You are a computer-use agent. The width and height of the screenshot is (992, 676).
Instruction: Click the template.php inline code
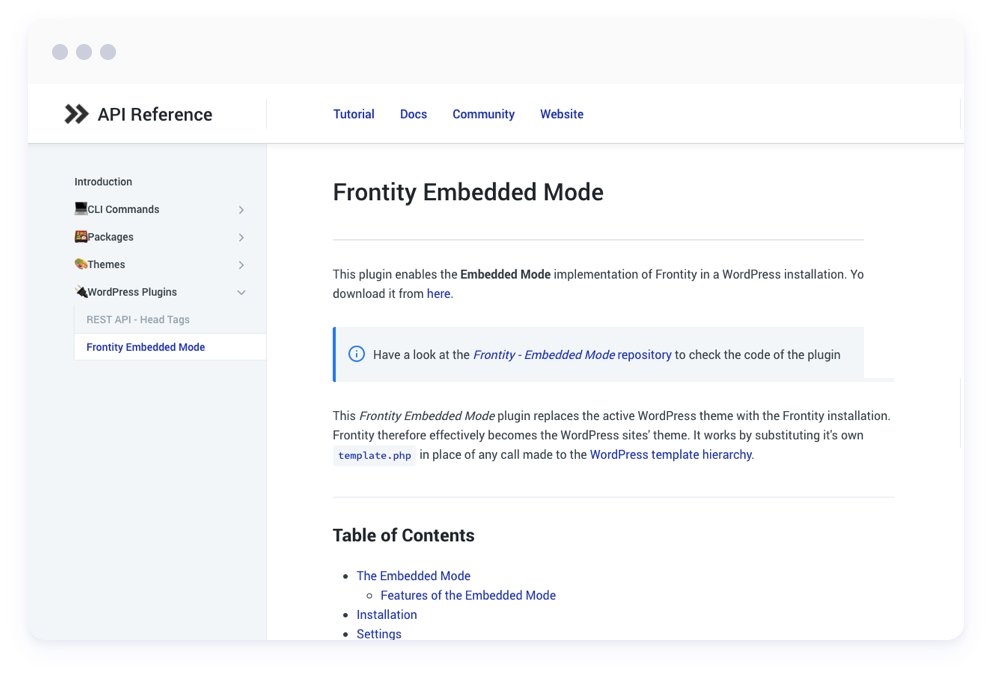375,455
